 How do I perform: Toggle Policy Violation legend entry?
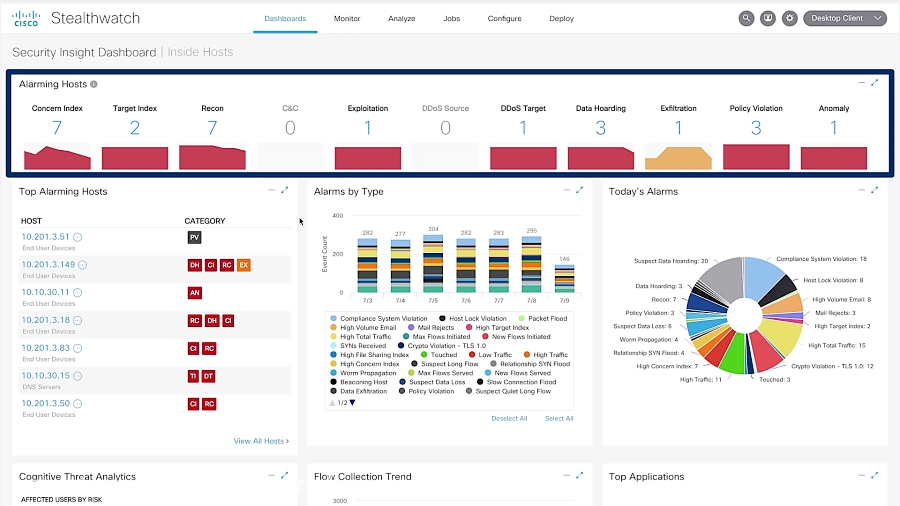[x=426, y=391]
